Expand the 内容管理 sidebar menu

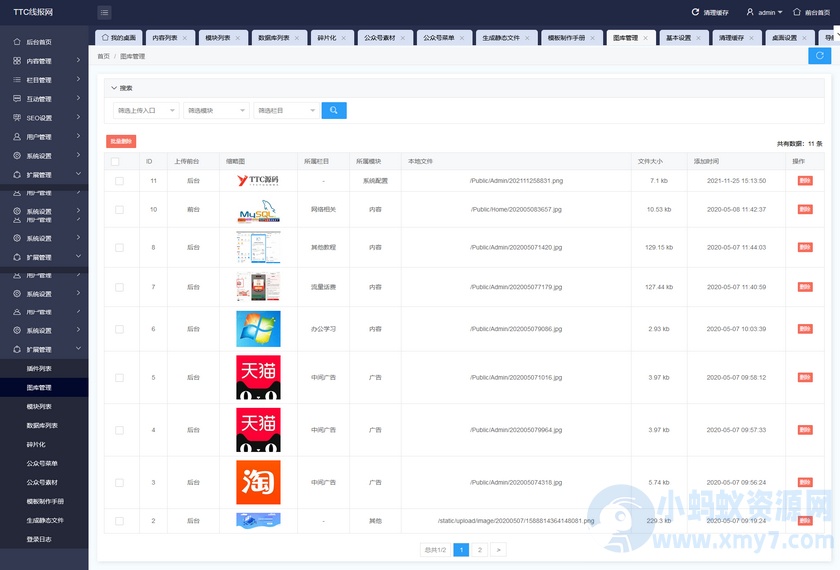44,61
